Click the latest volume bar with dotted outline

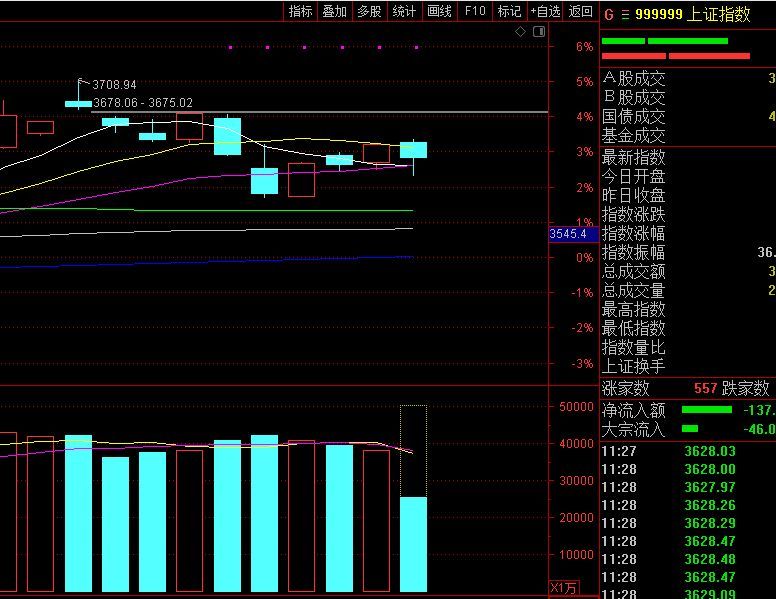(413, 543)
